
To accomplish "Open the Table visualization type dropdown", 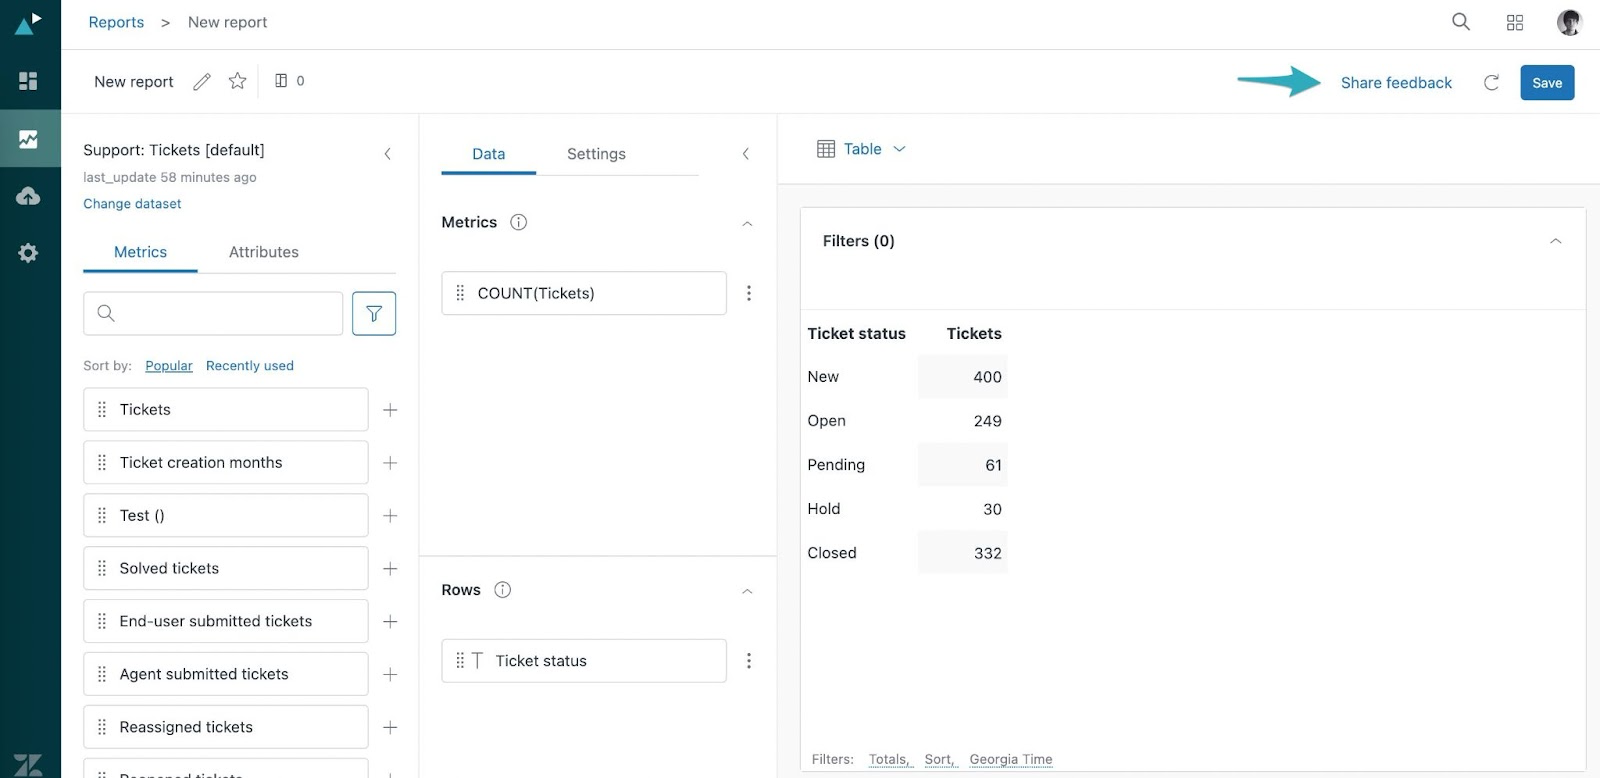I will (862, 149).
